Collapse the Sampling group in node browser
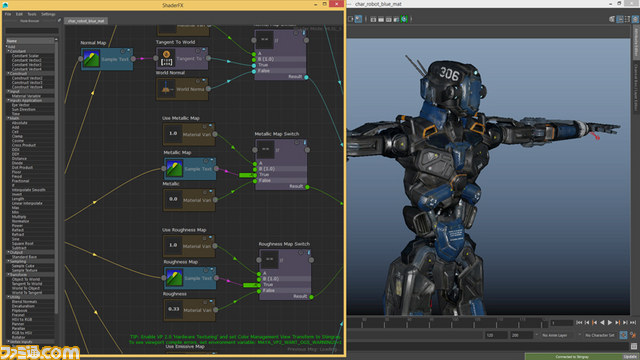 click(x=9, y=261)
